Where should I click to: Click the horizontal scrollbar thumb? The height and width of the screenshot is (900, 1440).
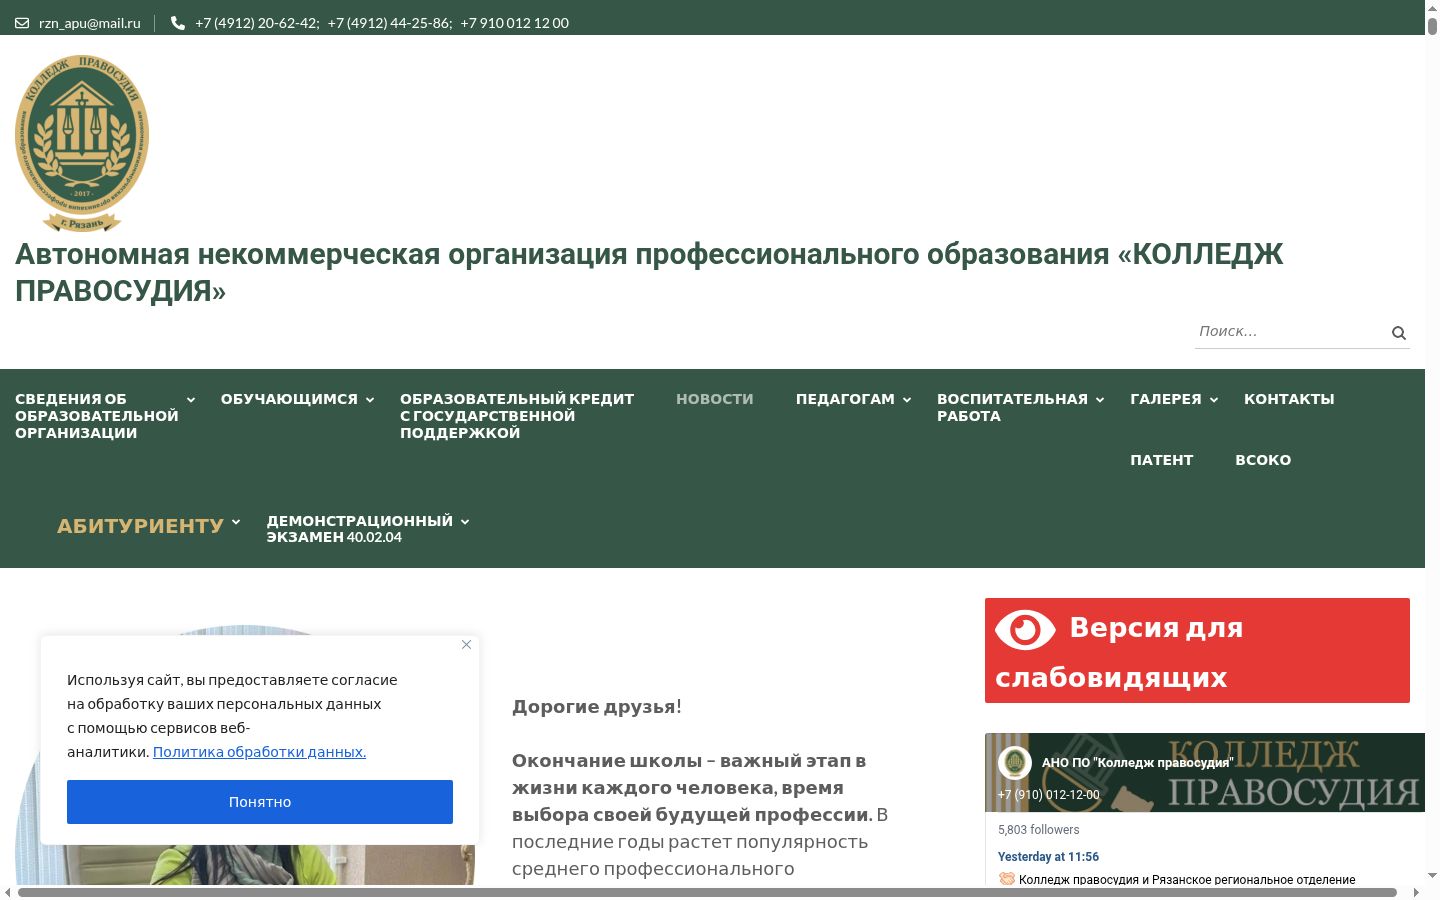[x=707, y=892]
